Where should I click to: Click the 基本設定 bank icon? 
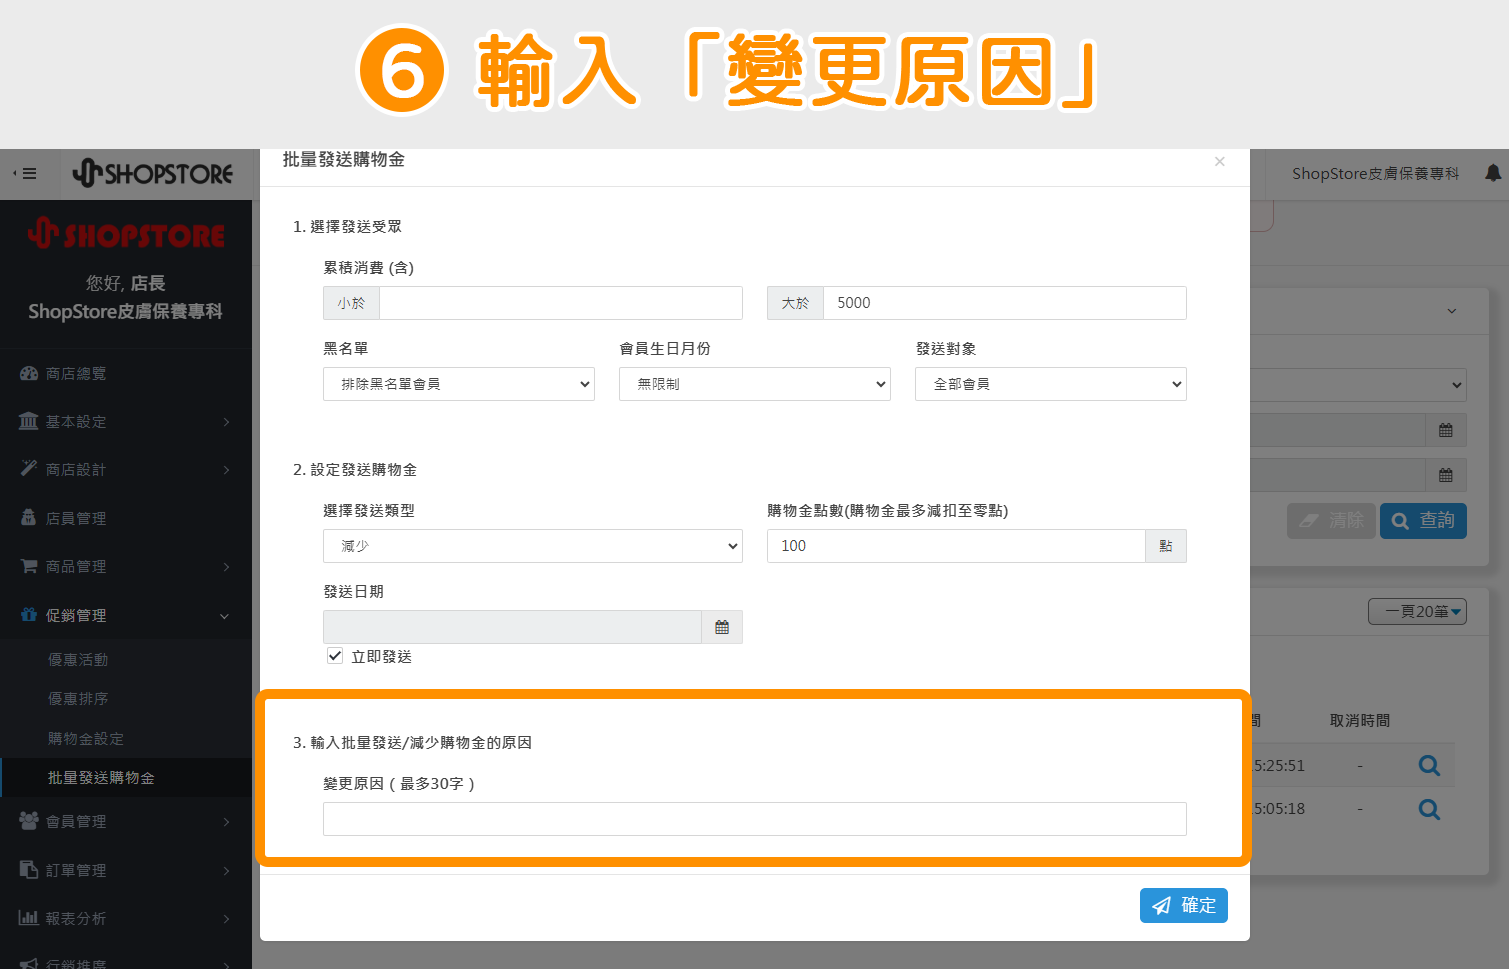click(x=29, y=421)
